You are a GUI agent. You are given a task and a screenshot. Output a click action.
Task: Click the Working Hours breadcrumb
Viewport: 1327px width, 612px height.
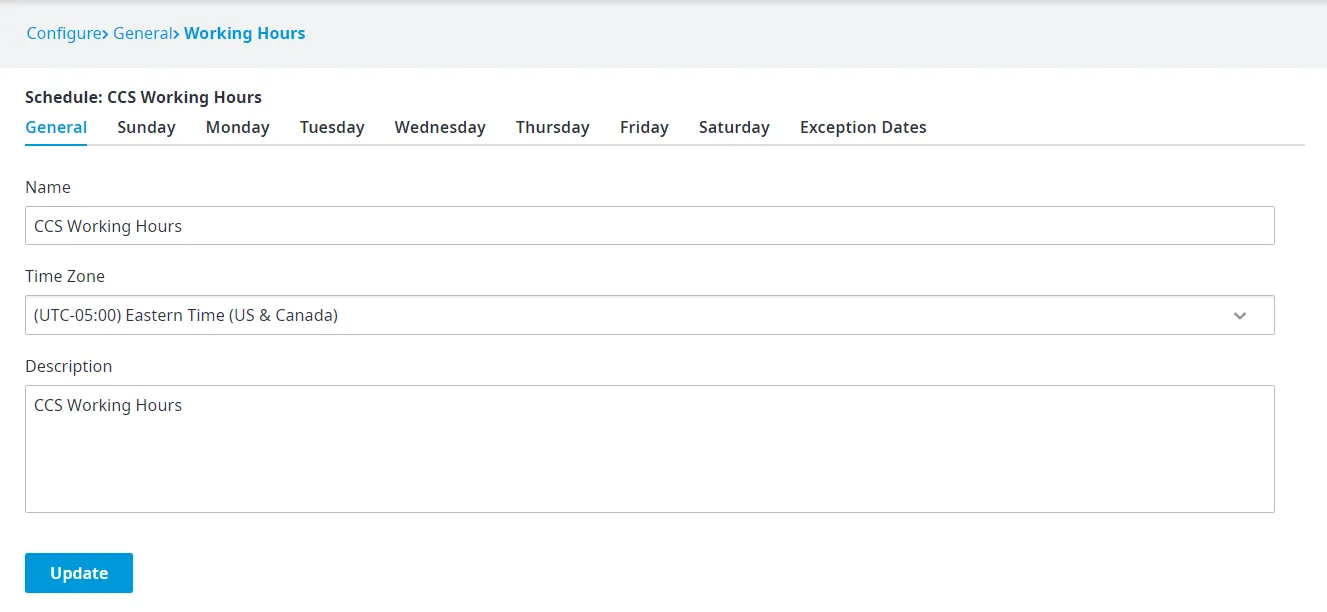tap(245, 33)
